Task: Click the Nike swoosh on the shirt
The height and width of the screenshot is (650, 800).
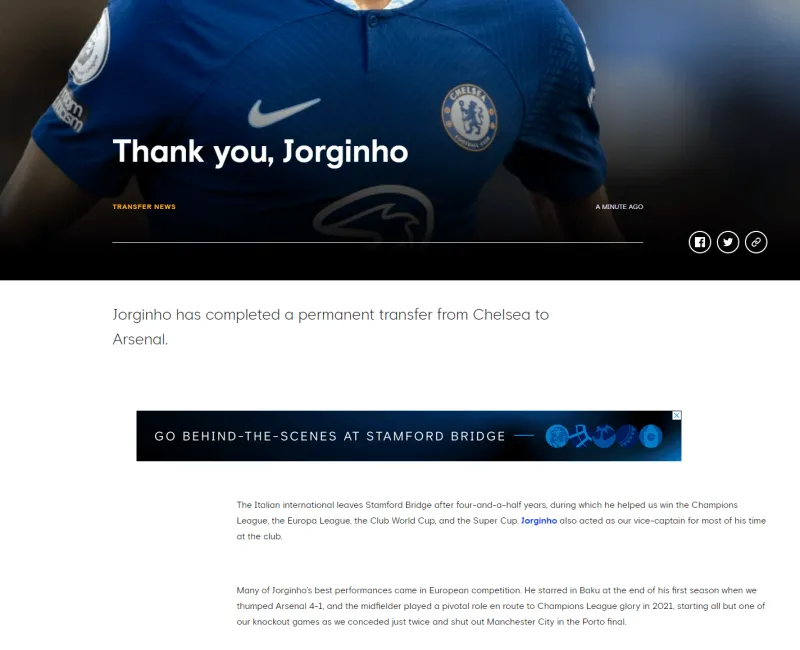Action: click(x=284, y=112)
